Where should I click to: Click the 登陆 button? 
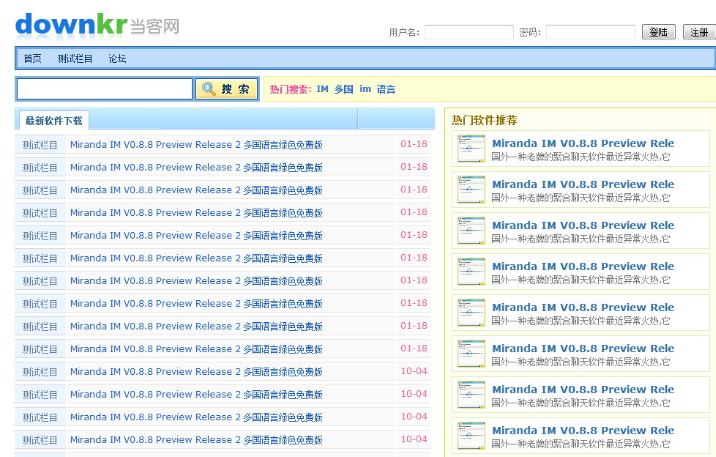click(658, 32)
